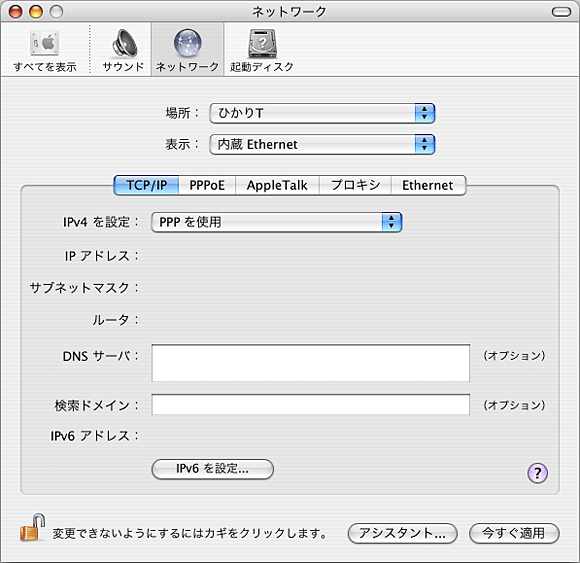Click the IPv6 を設定... button

tap(213, 469)
